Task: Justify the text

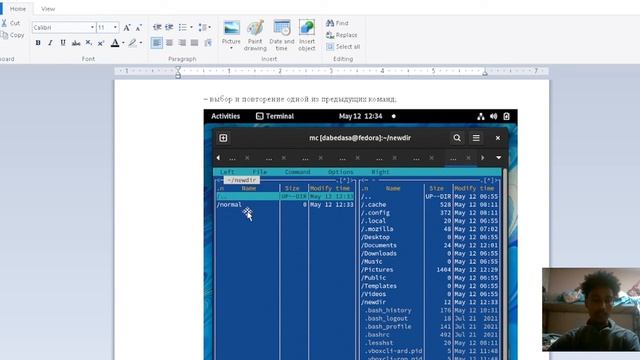Action: pyautogui.click(x=195, y=42)
